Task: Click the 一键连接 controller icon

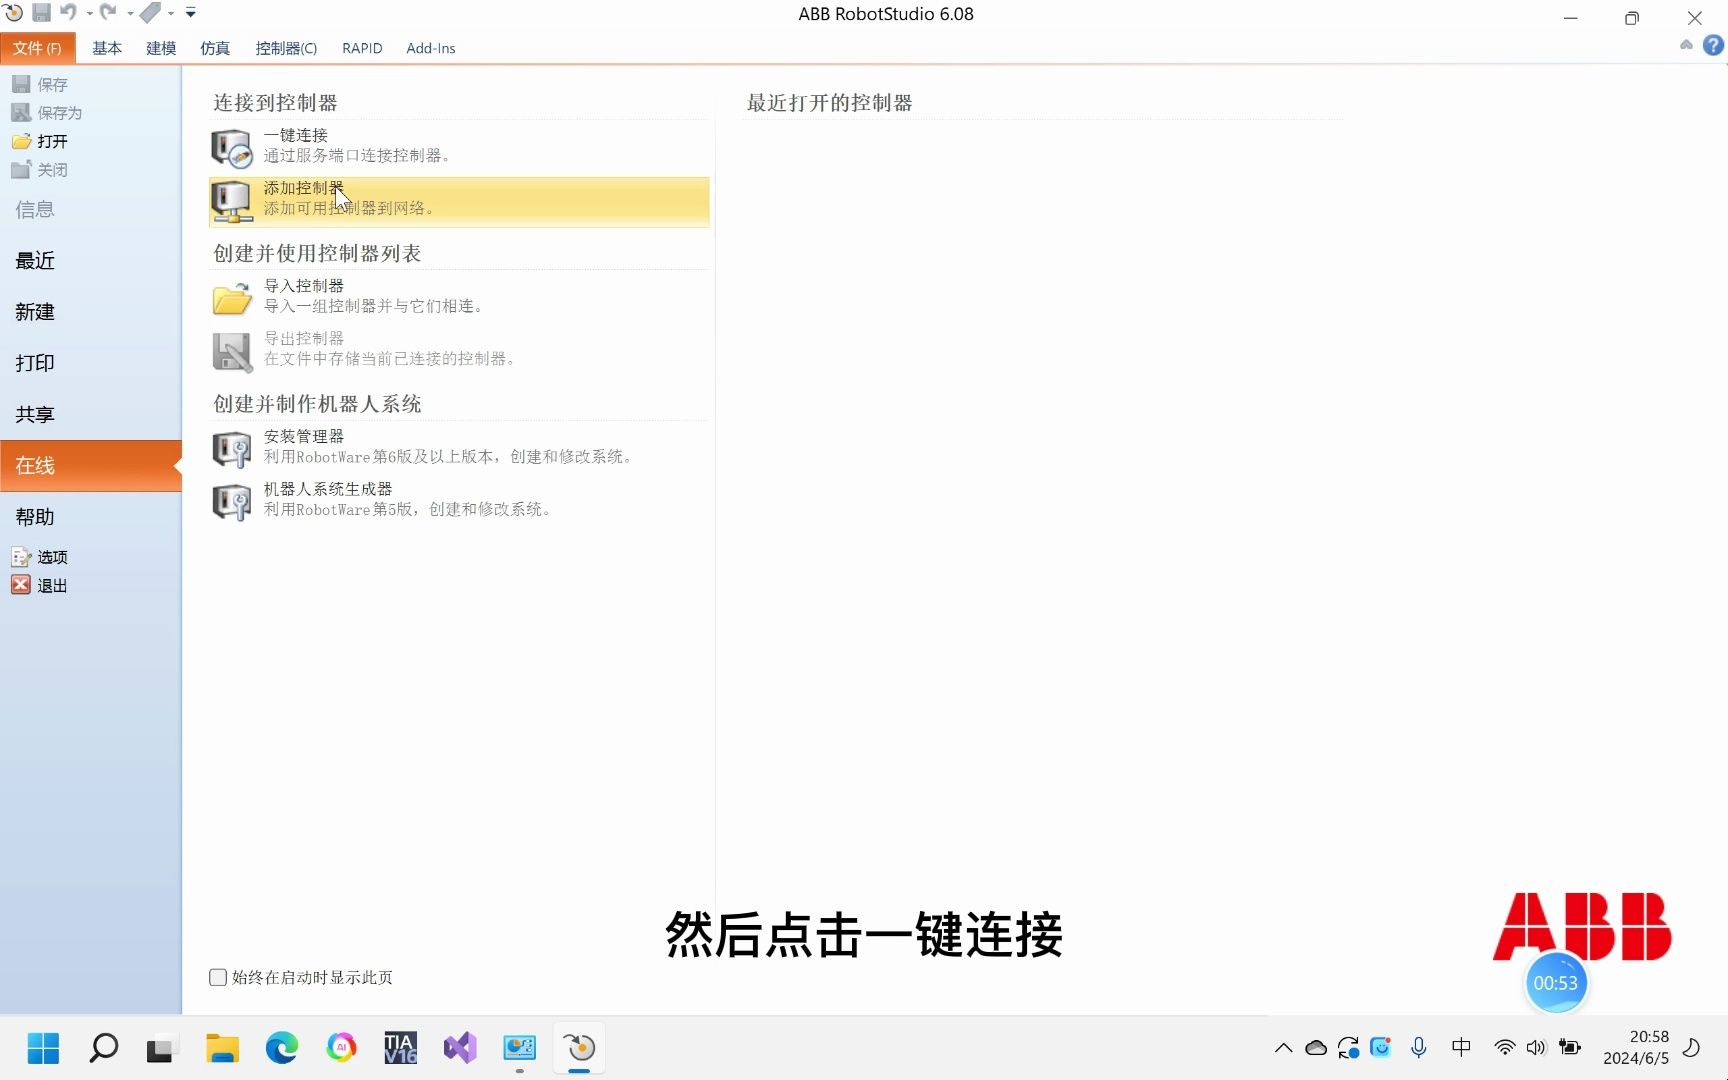Action: 232,148
